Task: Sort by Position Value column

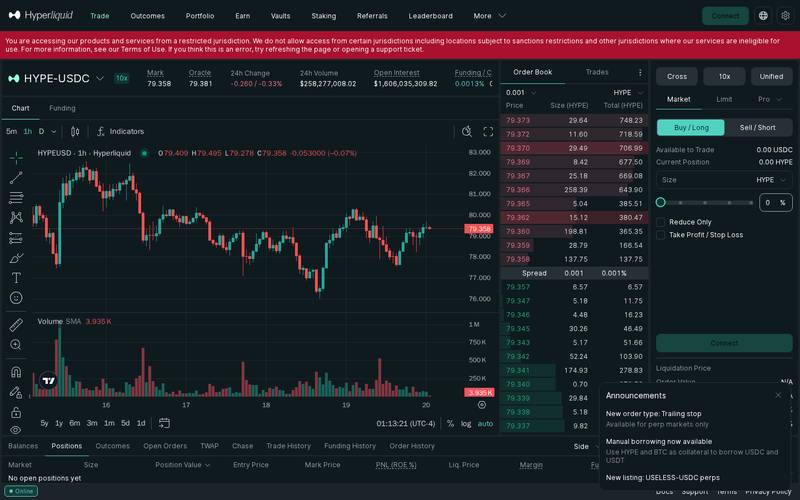Action: click(x=183, y=465)
